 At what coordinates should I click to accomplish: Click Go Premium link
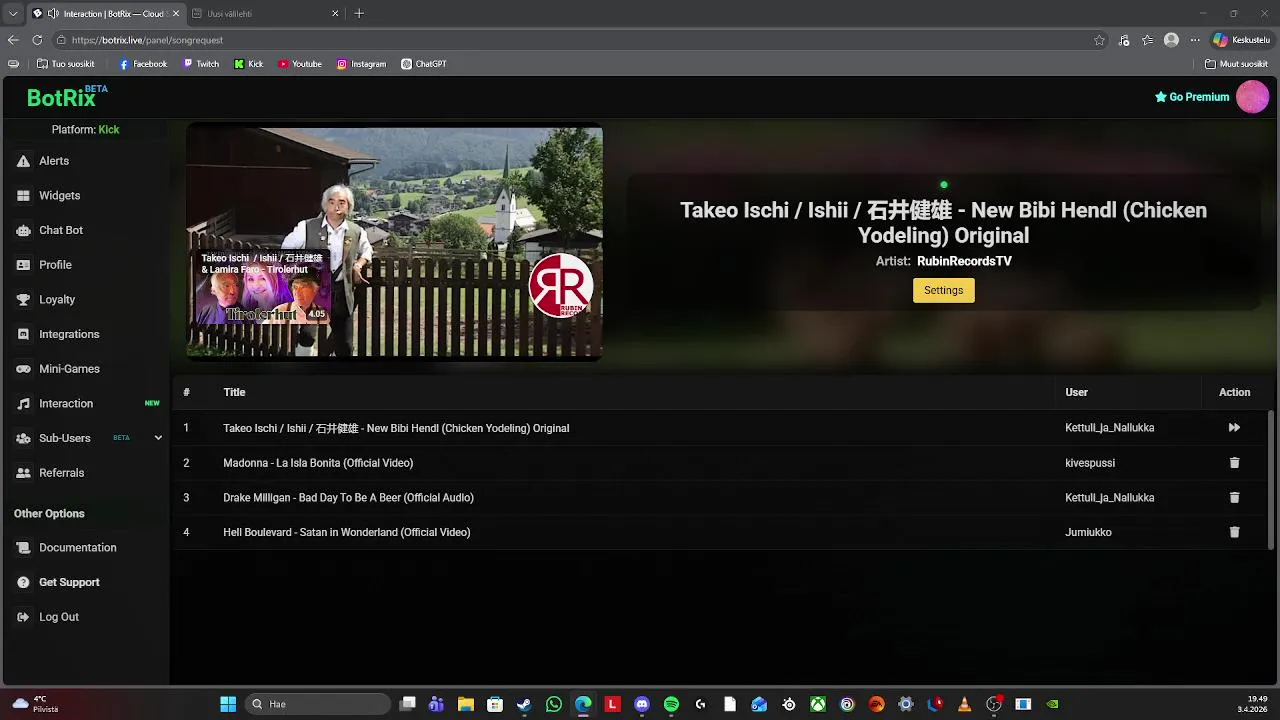pyautogui.click(x=1192, y=97)
